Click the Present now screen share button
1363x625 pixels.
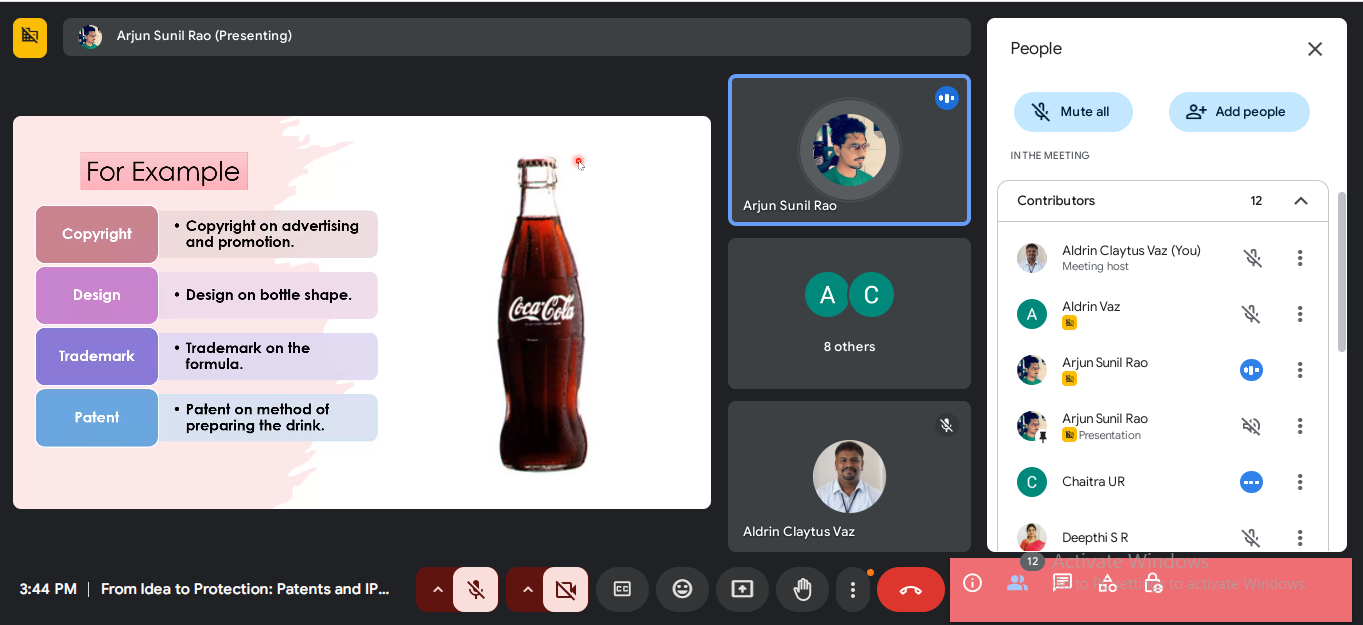click(x=742, y=590)
